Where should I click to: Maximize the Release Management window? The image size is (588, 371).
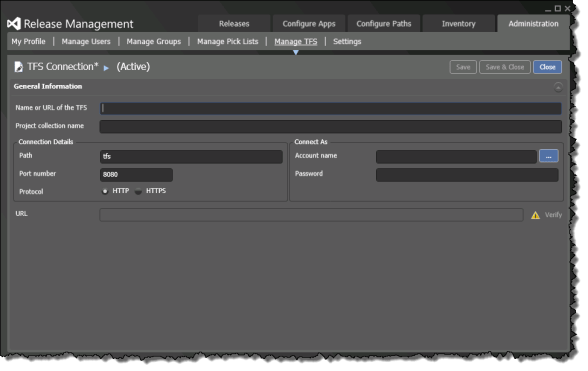click(558, 8)
